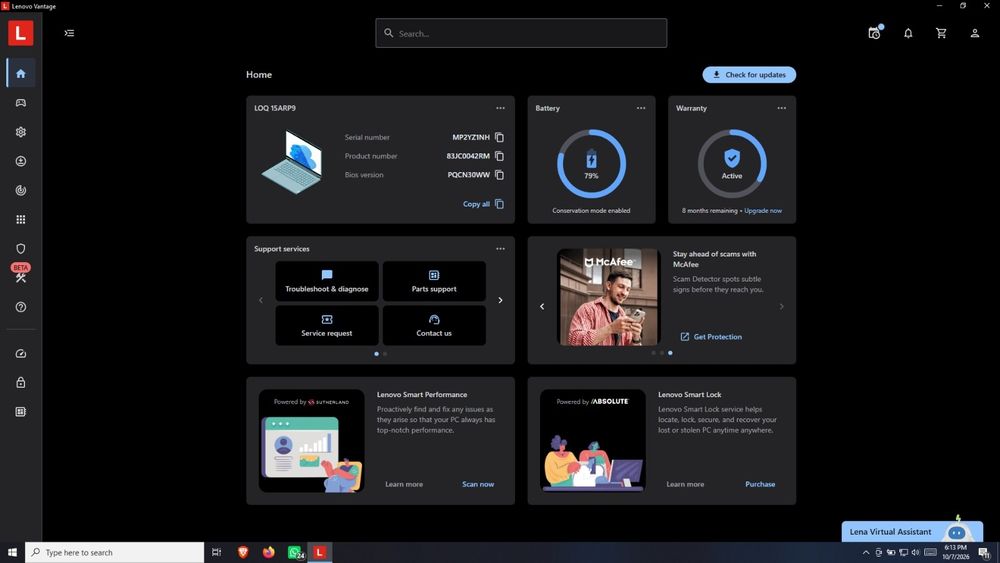This screenshot has width=1000, height=563.
Task: Open the System update download sidebar icon
Action: pyautogui.click(x=20, y=161)
